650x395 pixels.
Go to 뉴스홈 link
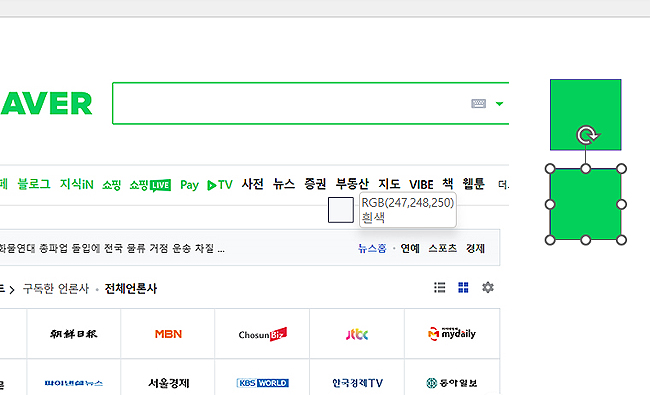372,248
